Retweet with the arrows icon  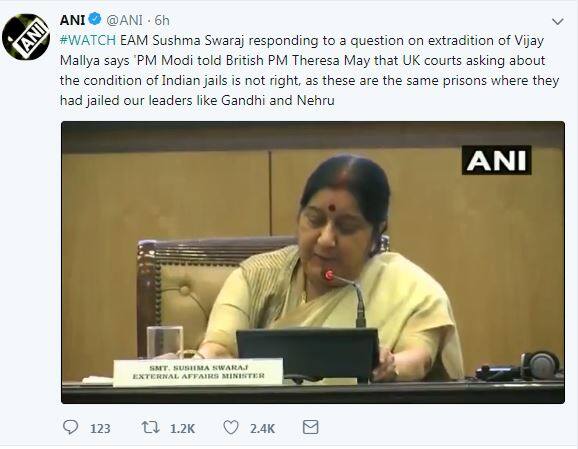tap(151, 428)
